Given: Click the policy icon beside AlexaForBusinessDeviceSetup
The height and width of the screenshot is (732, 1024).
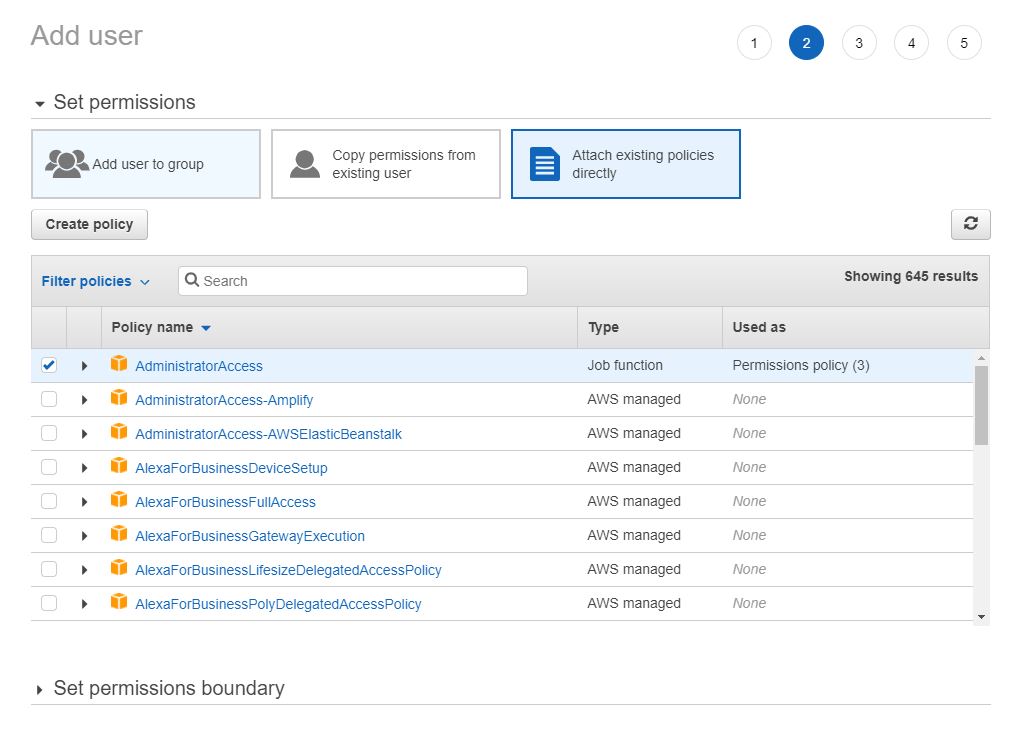Looking at the screenshot, I should (x=119, y=465).
